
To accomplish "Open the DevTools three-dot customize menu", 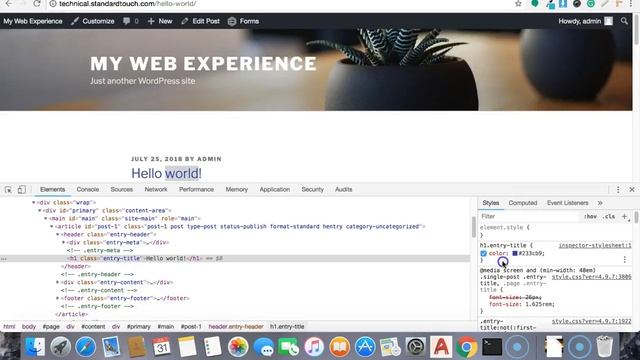I will click(x=618, y=190).
